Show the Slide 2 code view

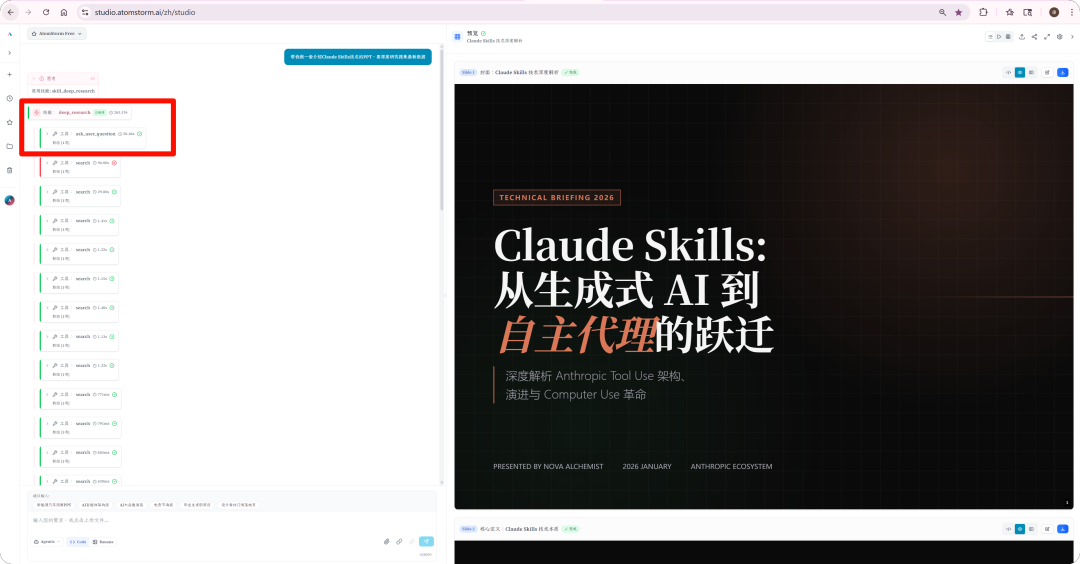(x=1008, y=529)
